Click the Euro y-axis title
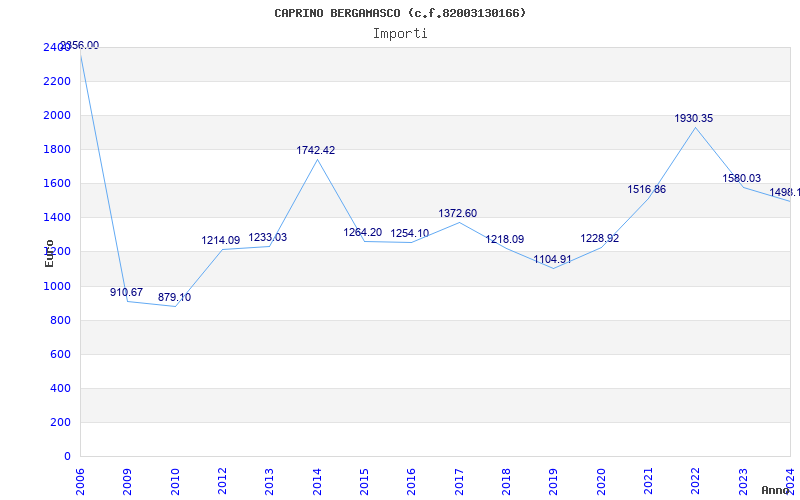The height and width of the screenshot is (500, 800). (49, 254)
